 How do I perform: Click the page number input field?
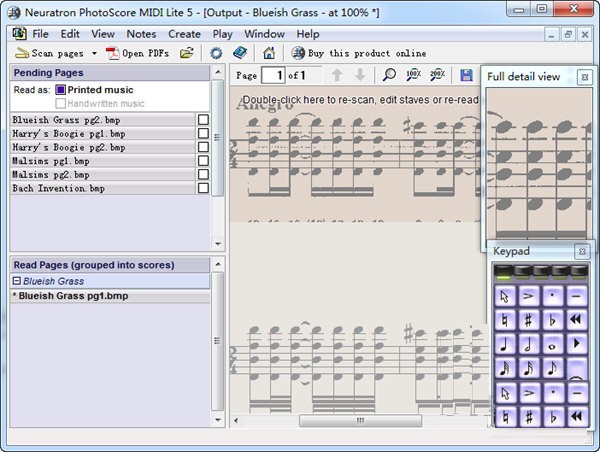point(273,75)
